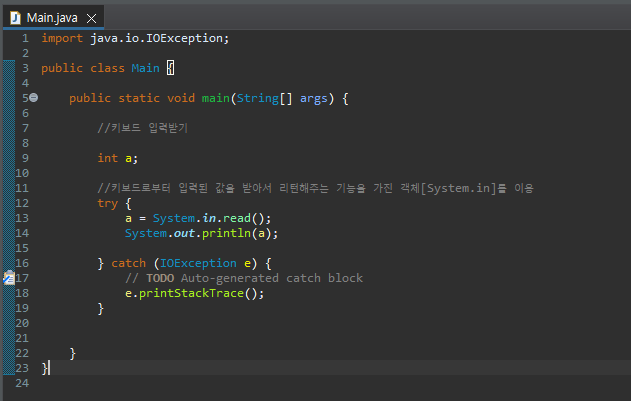The height and width of the screenshot is (401, 631).
Task: Click closing brace on line 19
Action: tap(101, 308)
